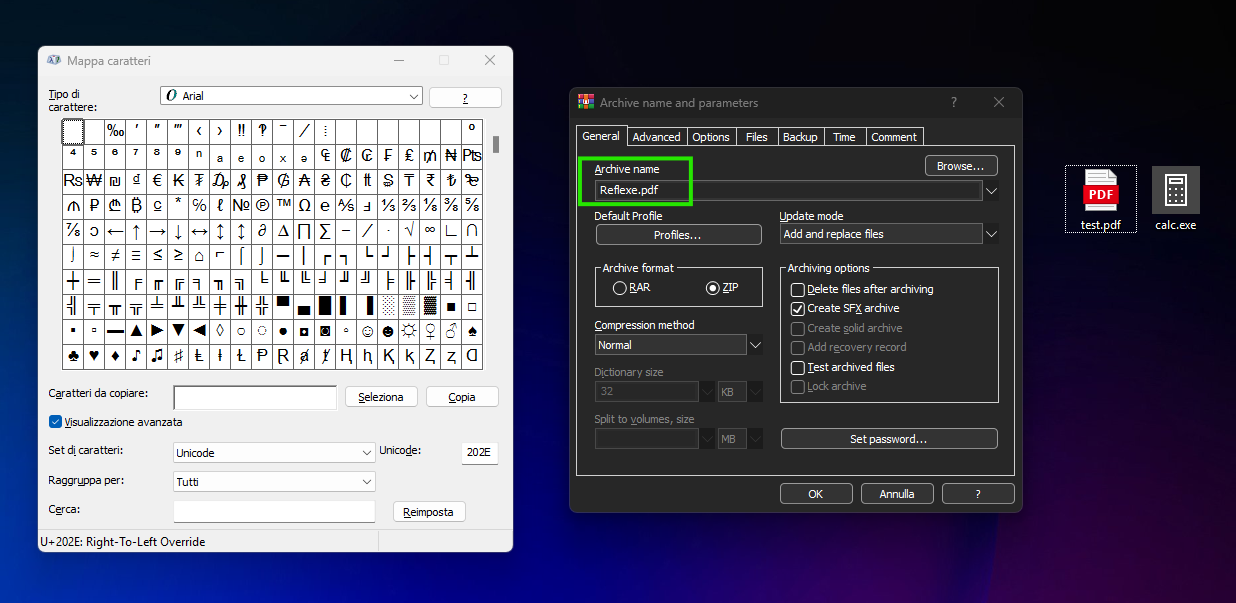Image resolution: width=1236 pixels, height=603 pixels.
Task: Select the square root √ character
Action: tap(409, 231)
